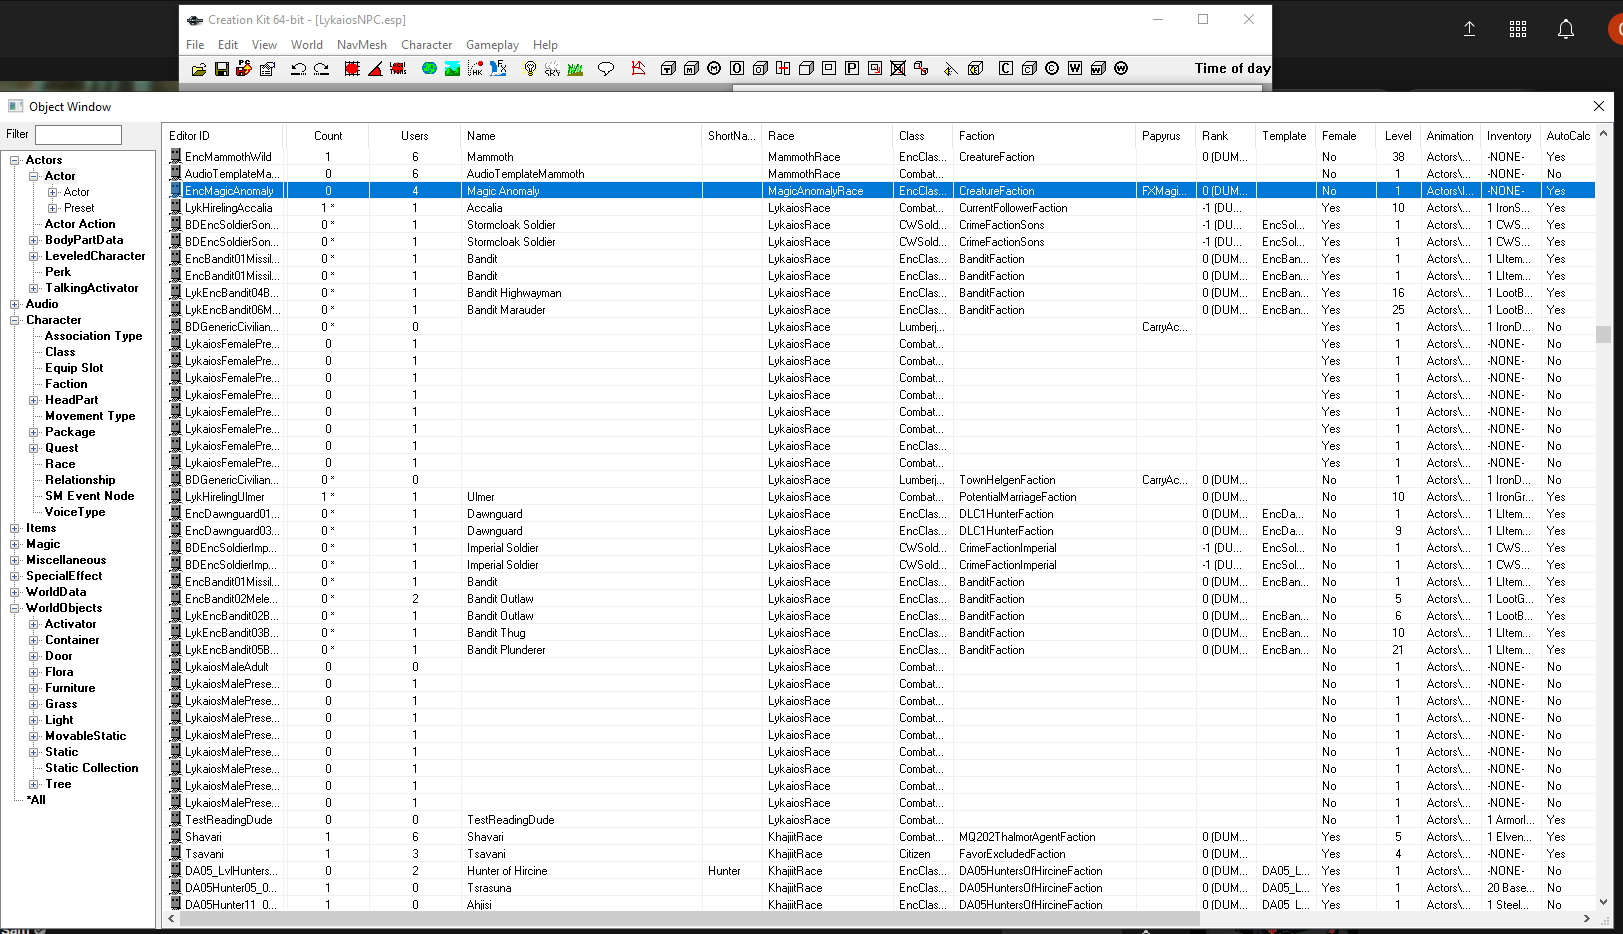This screenshot has width=1623, height=934.
Task: Open the Gameplay menu
Action: [x=492, y=45]
